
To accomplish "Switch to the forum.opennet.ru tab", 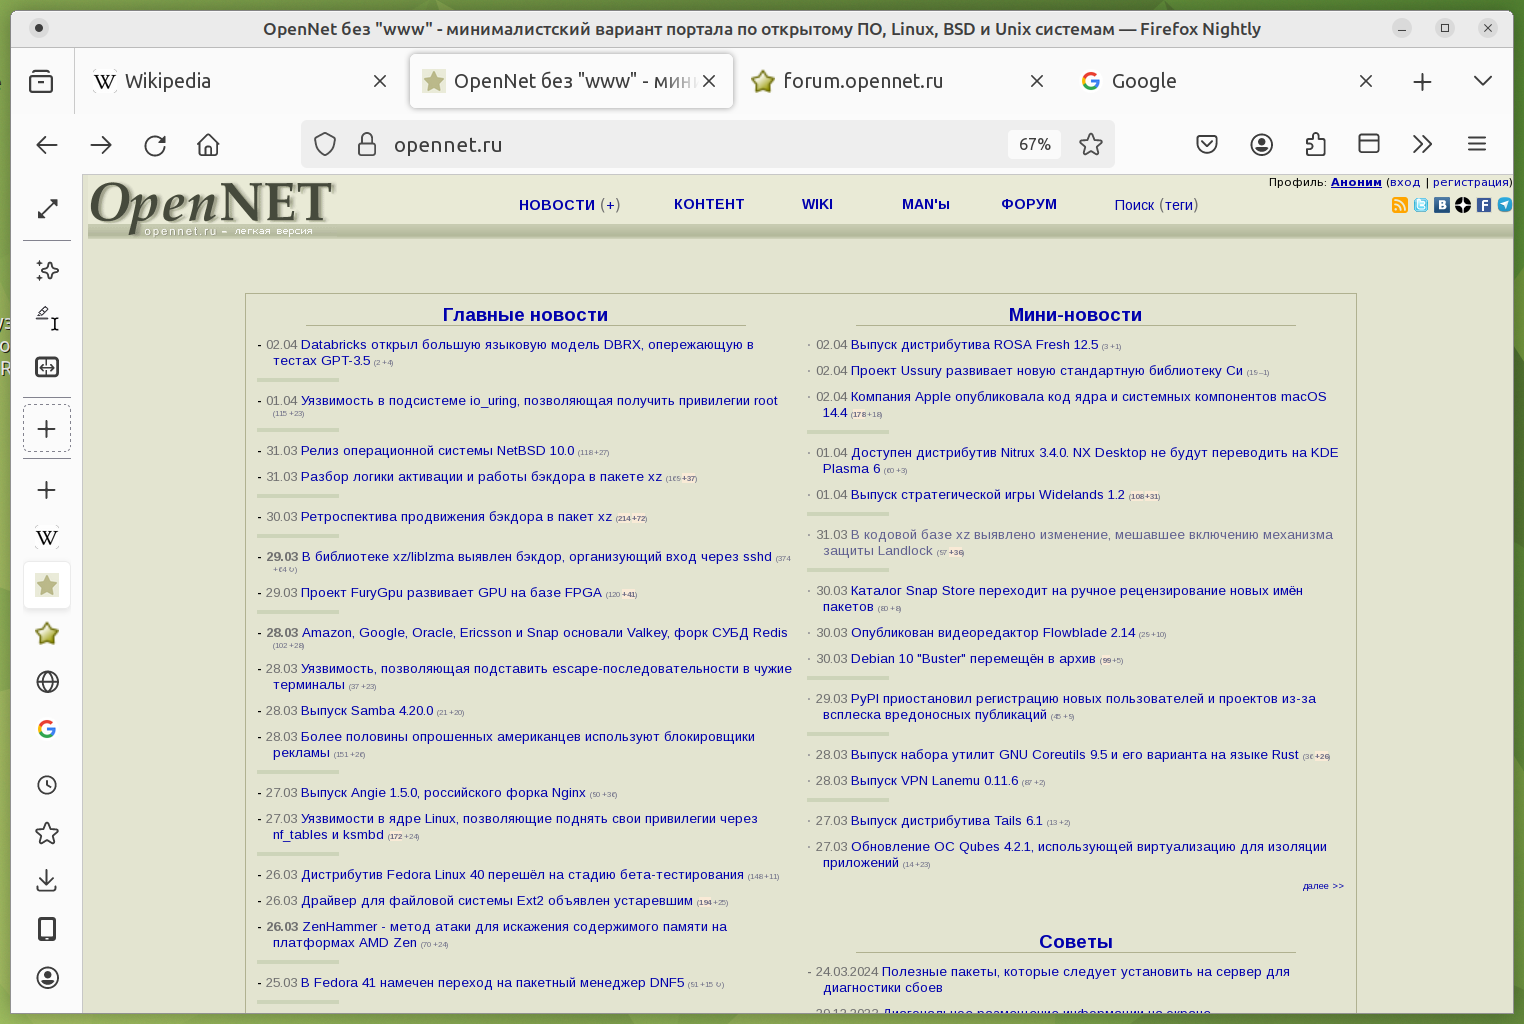I will (896, 81).
